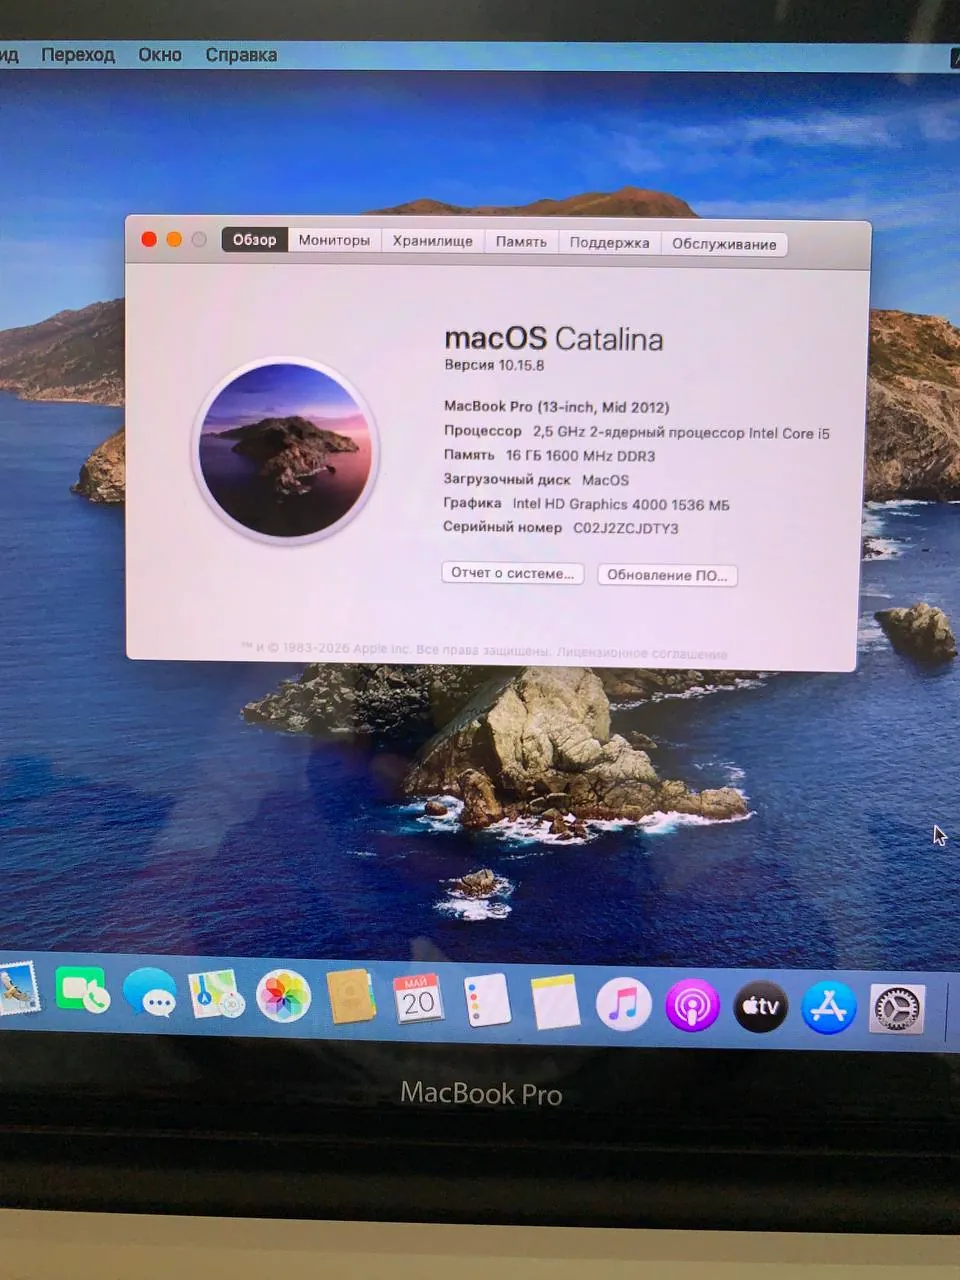The width and height of the screenshot is (960, 1280).
Task: Open the Maps app in the Dock
Action: click(217, 995)
